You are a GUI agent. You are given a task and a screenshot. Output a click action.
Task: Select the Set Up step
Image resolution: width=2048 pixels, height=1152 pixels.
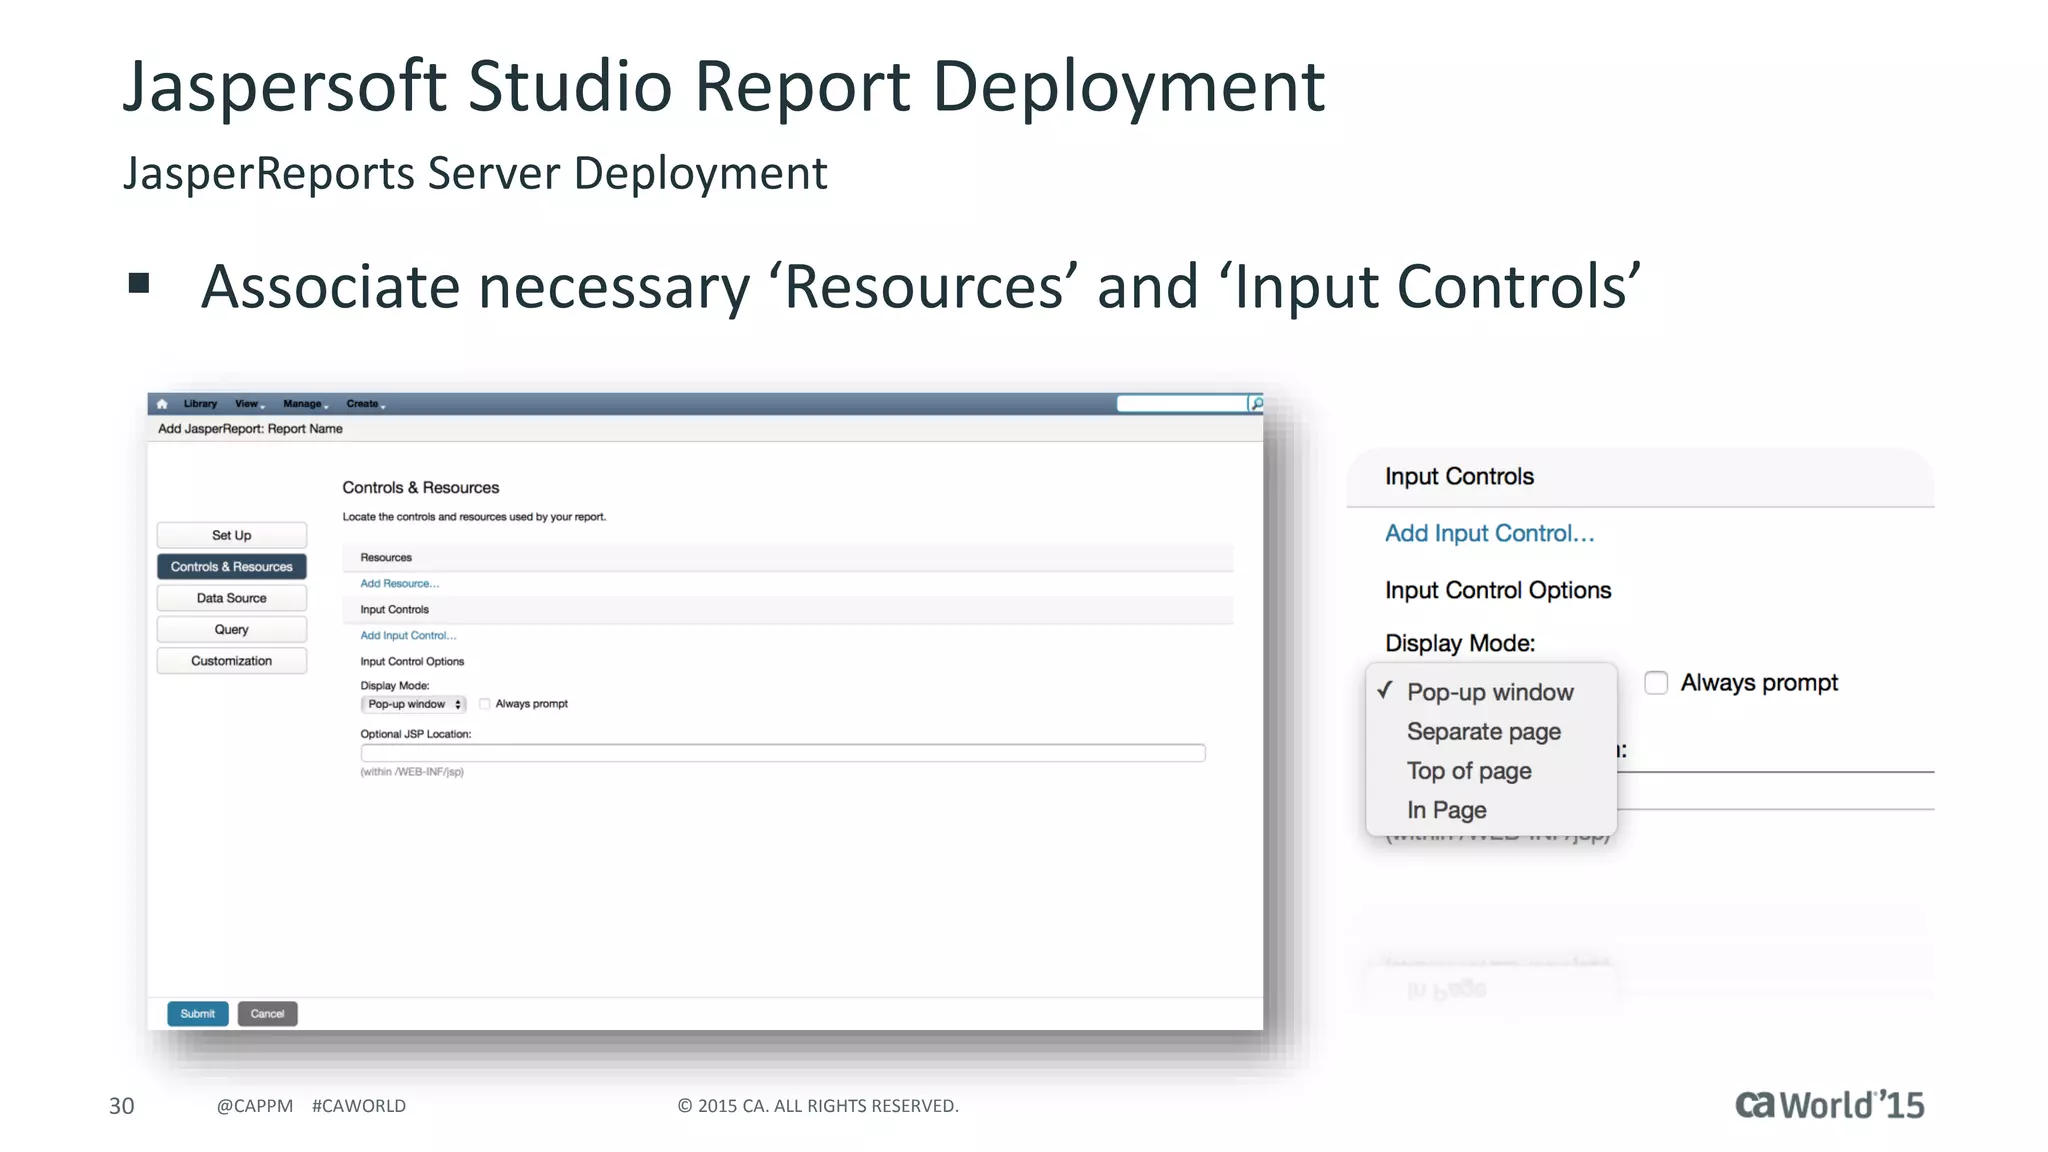[231, 535]
